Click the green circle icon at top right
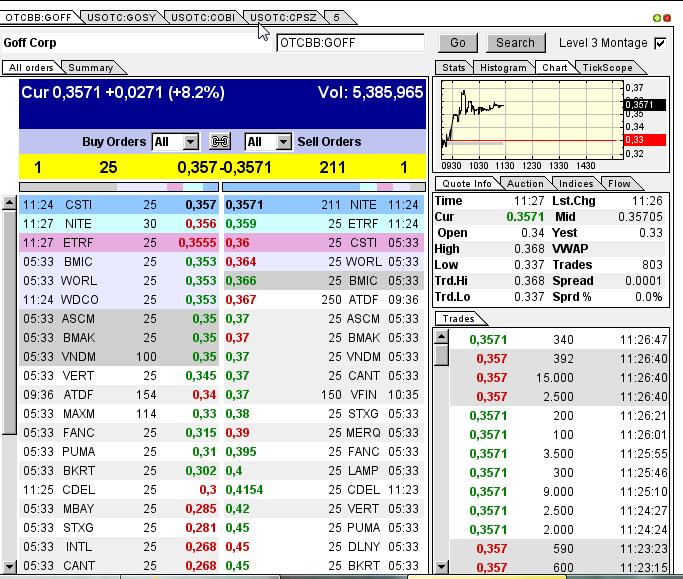This screenshot has width=683, height=579. (x=657, y=18)
